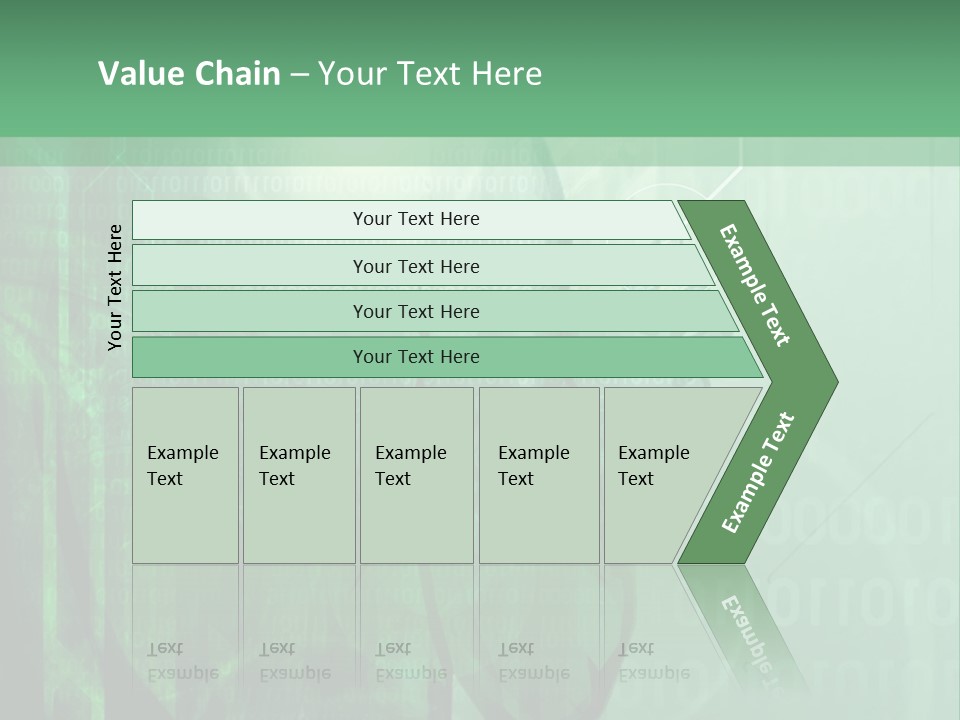The height and width of the screenshot is (720, 960).
Task: Select the vertical "Your Text Here" label
Action: pyautogui.click(x=115, y=287)
